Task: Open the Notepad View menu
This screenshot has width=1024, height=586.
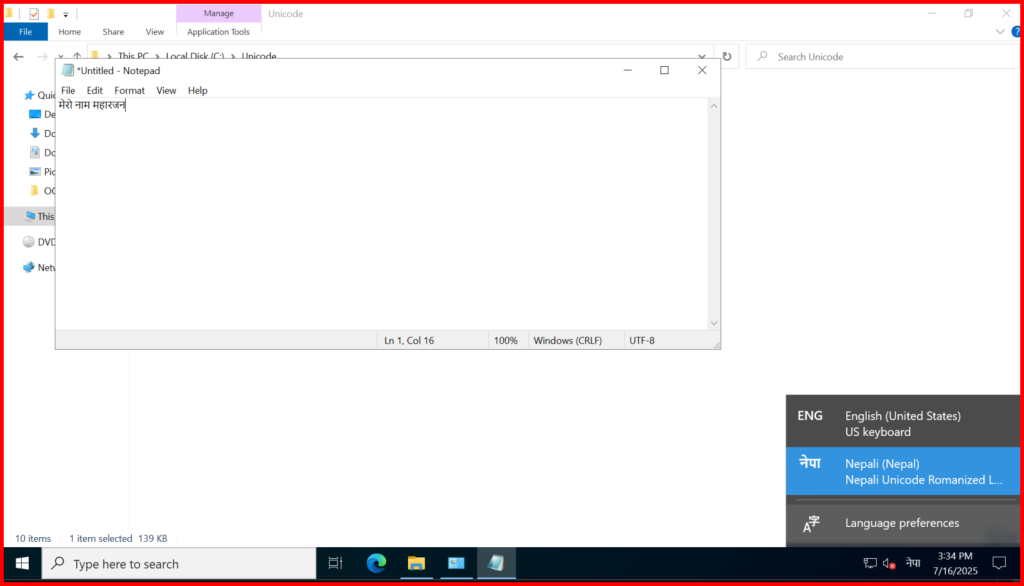Action: 166,90
